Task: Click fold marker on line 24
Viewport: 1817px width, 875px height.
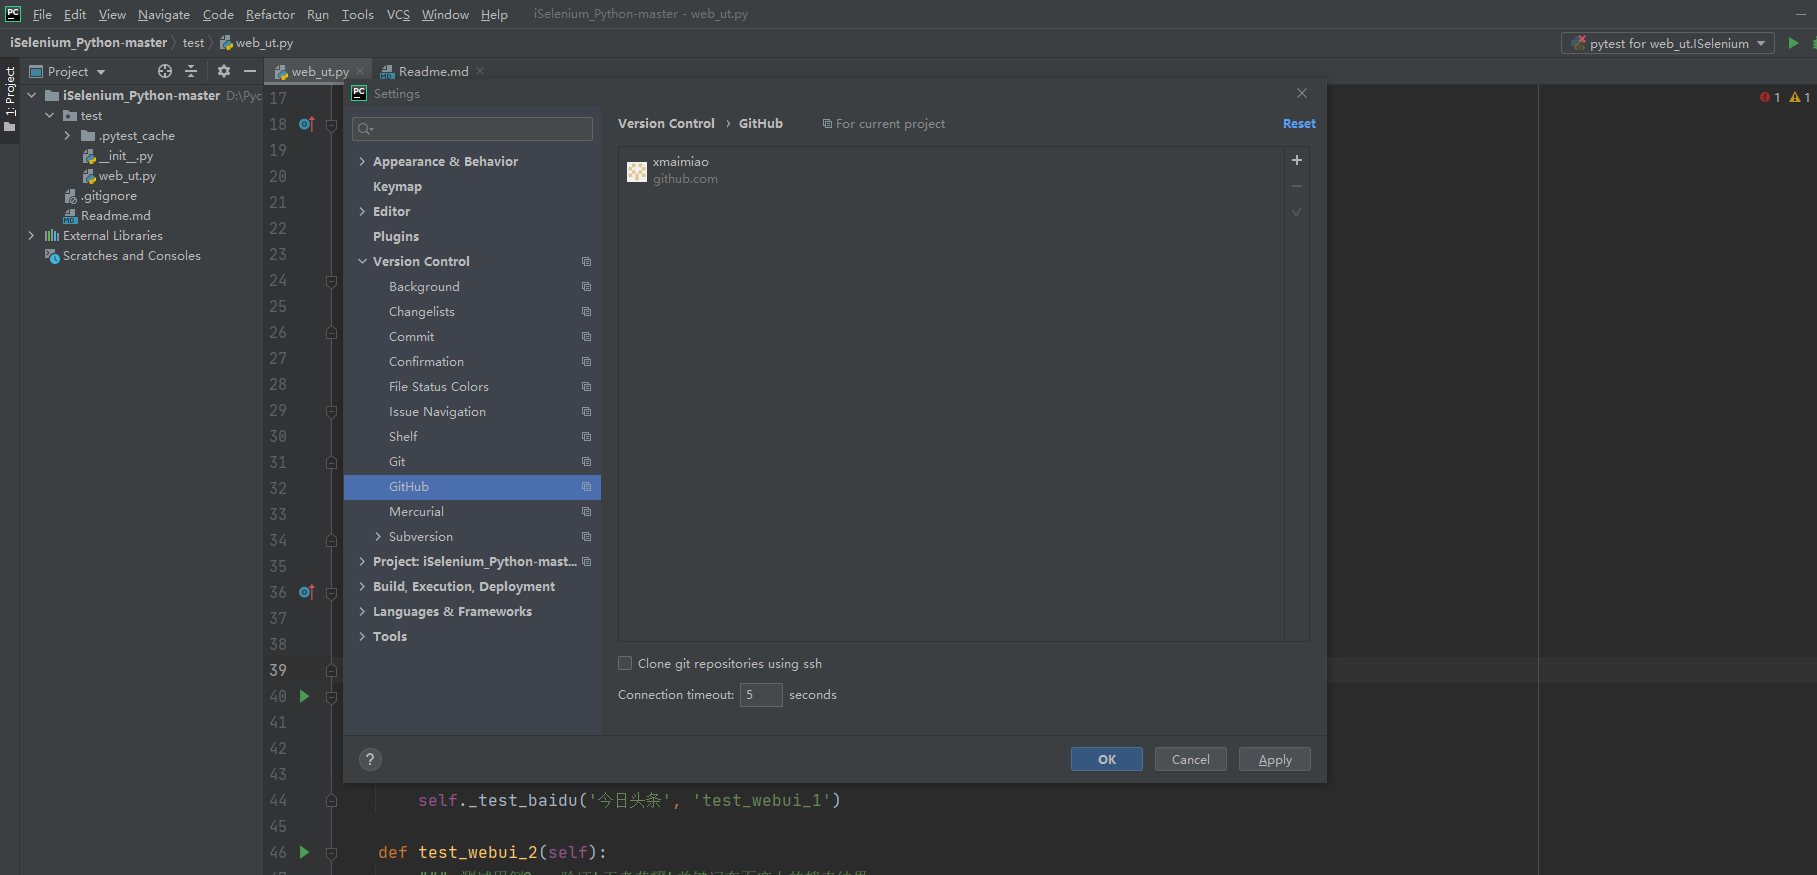Action: [331, 281]
